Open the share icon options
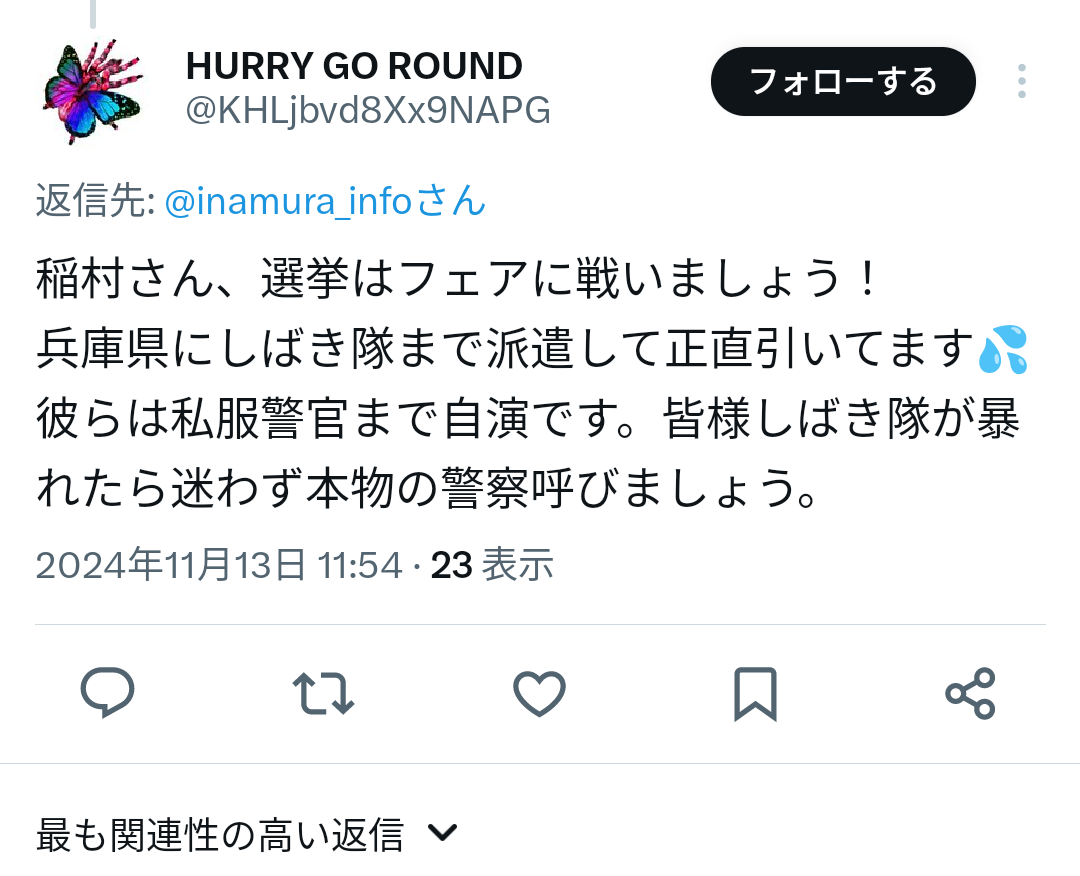The image size is (1080, 876). click(970, 694)
